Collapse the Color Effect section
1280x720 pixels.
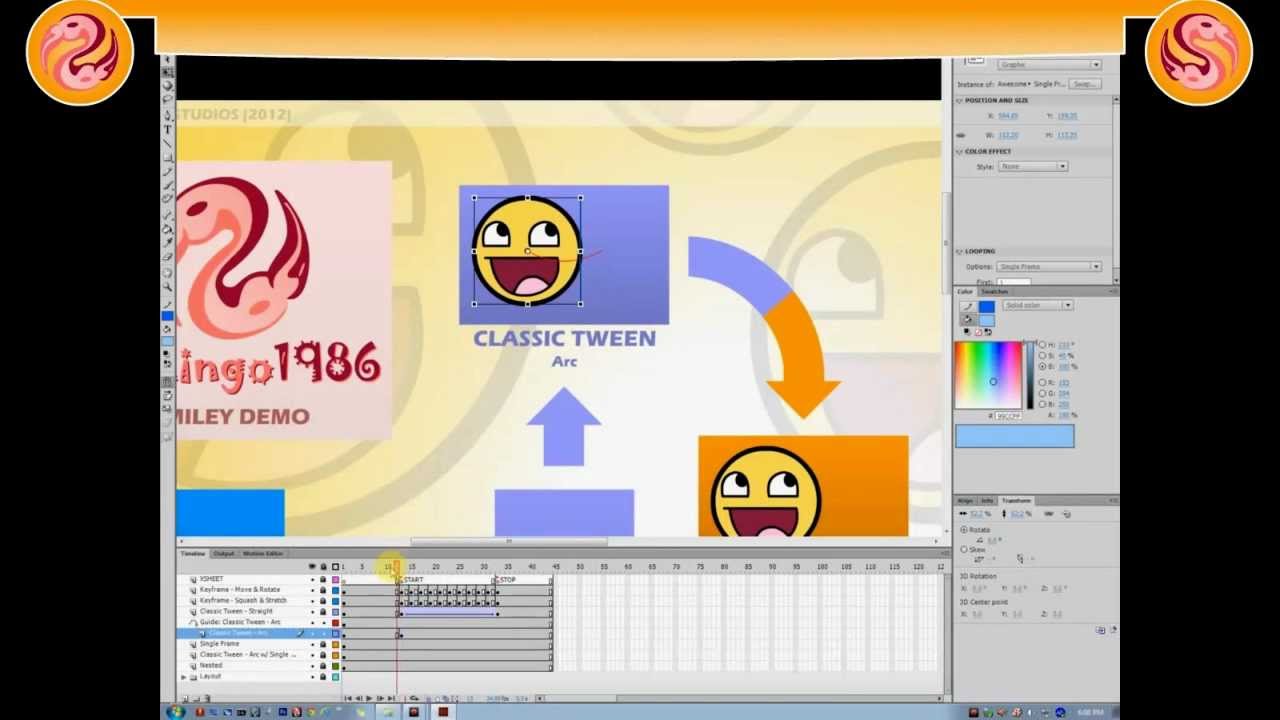click(960, 152)
